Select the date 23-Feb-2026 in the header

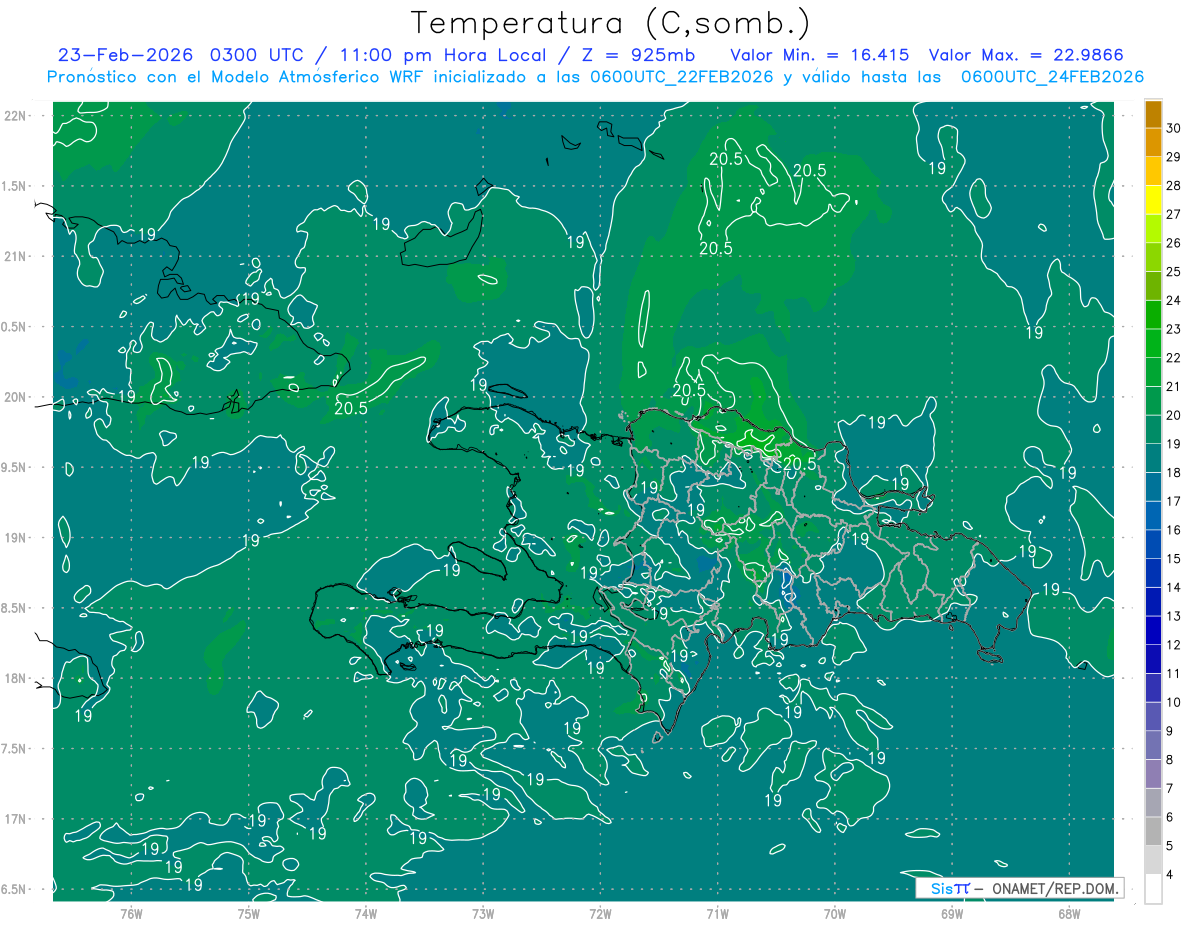click(x=127, y=55)
